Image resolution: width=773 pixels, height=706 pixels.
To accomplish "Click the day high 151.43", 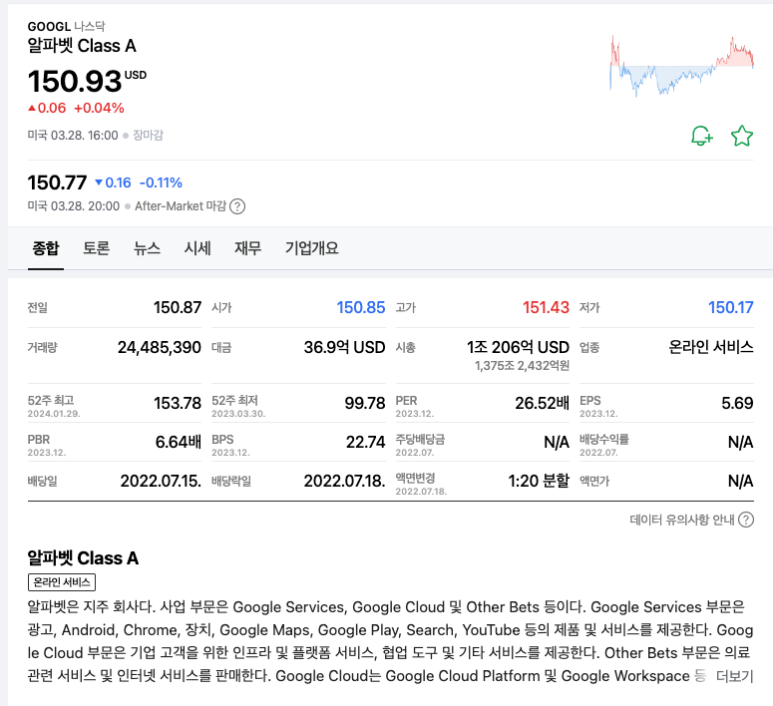I will pos(546,308).
